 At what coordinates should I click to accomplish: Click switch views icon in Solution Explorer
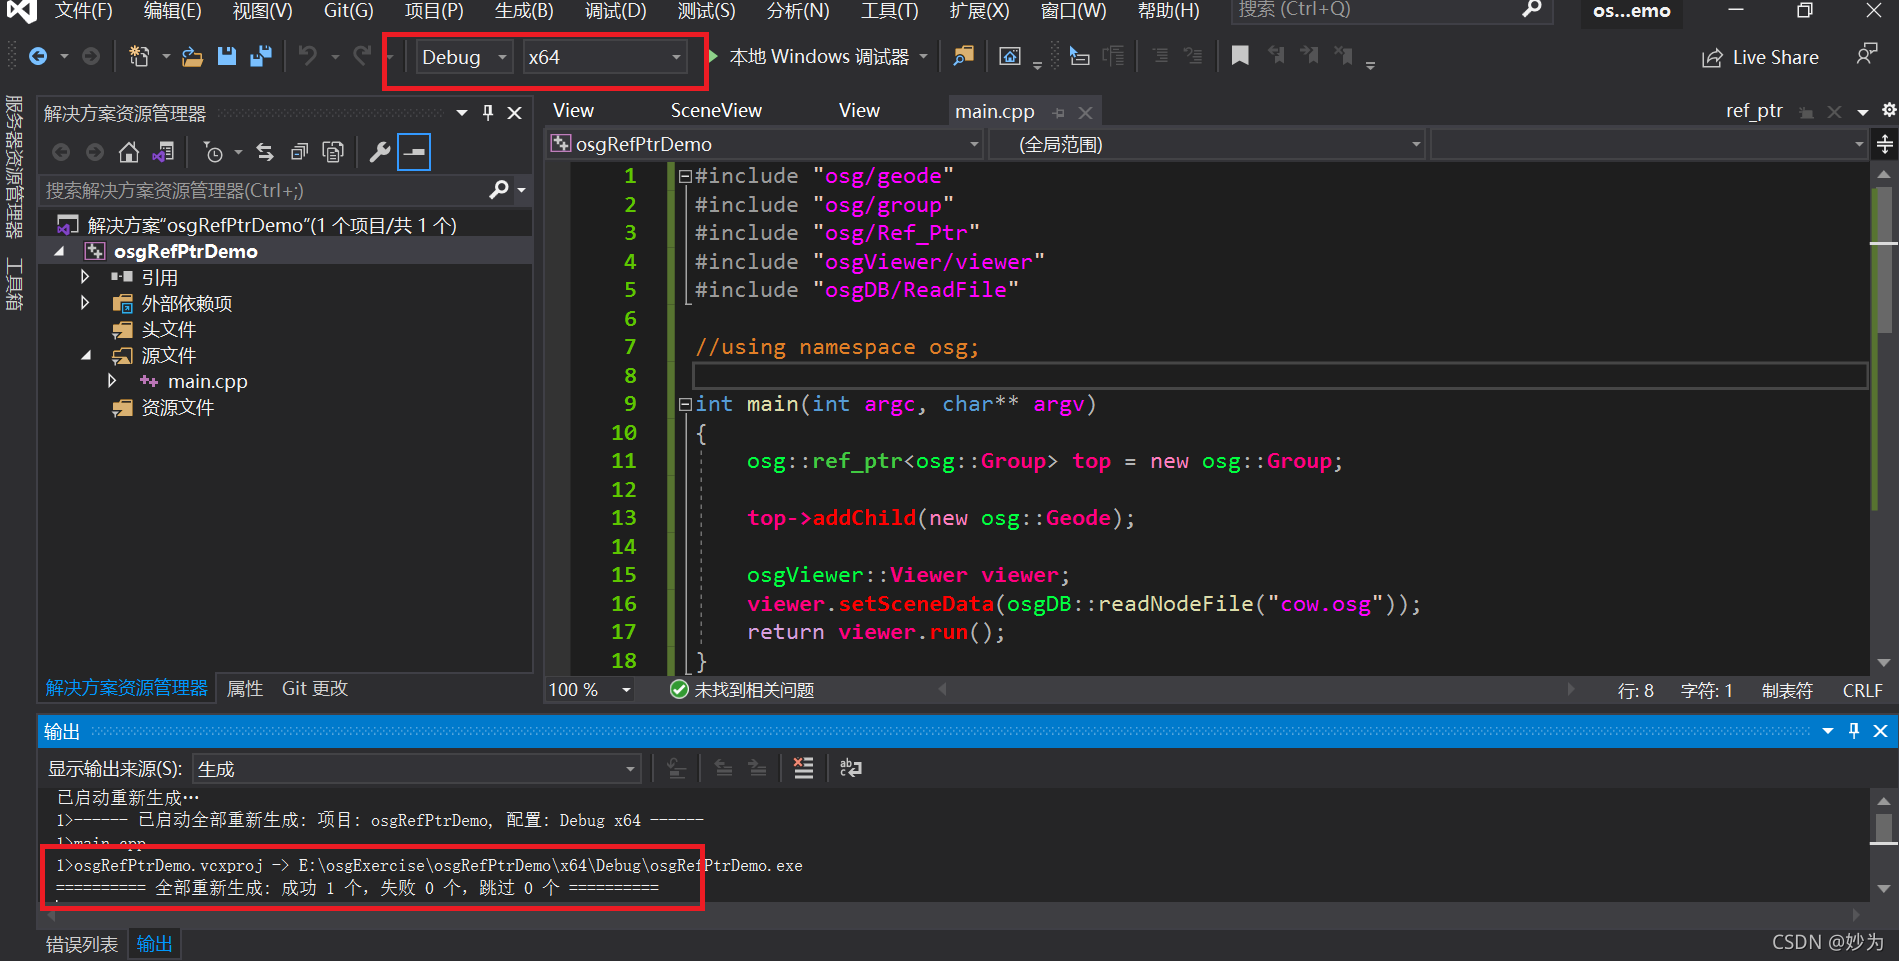point(163,152)
